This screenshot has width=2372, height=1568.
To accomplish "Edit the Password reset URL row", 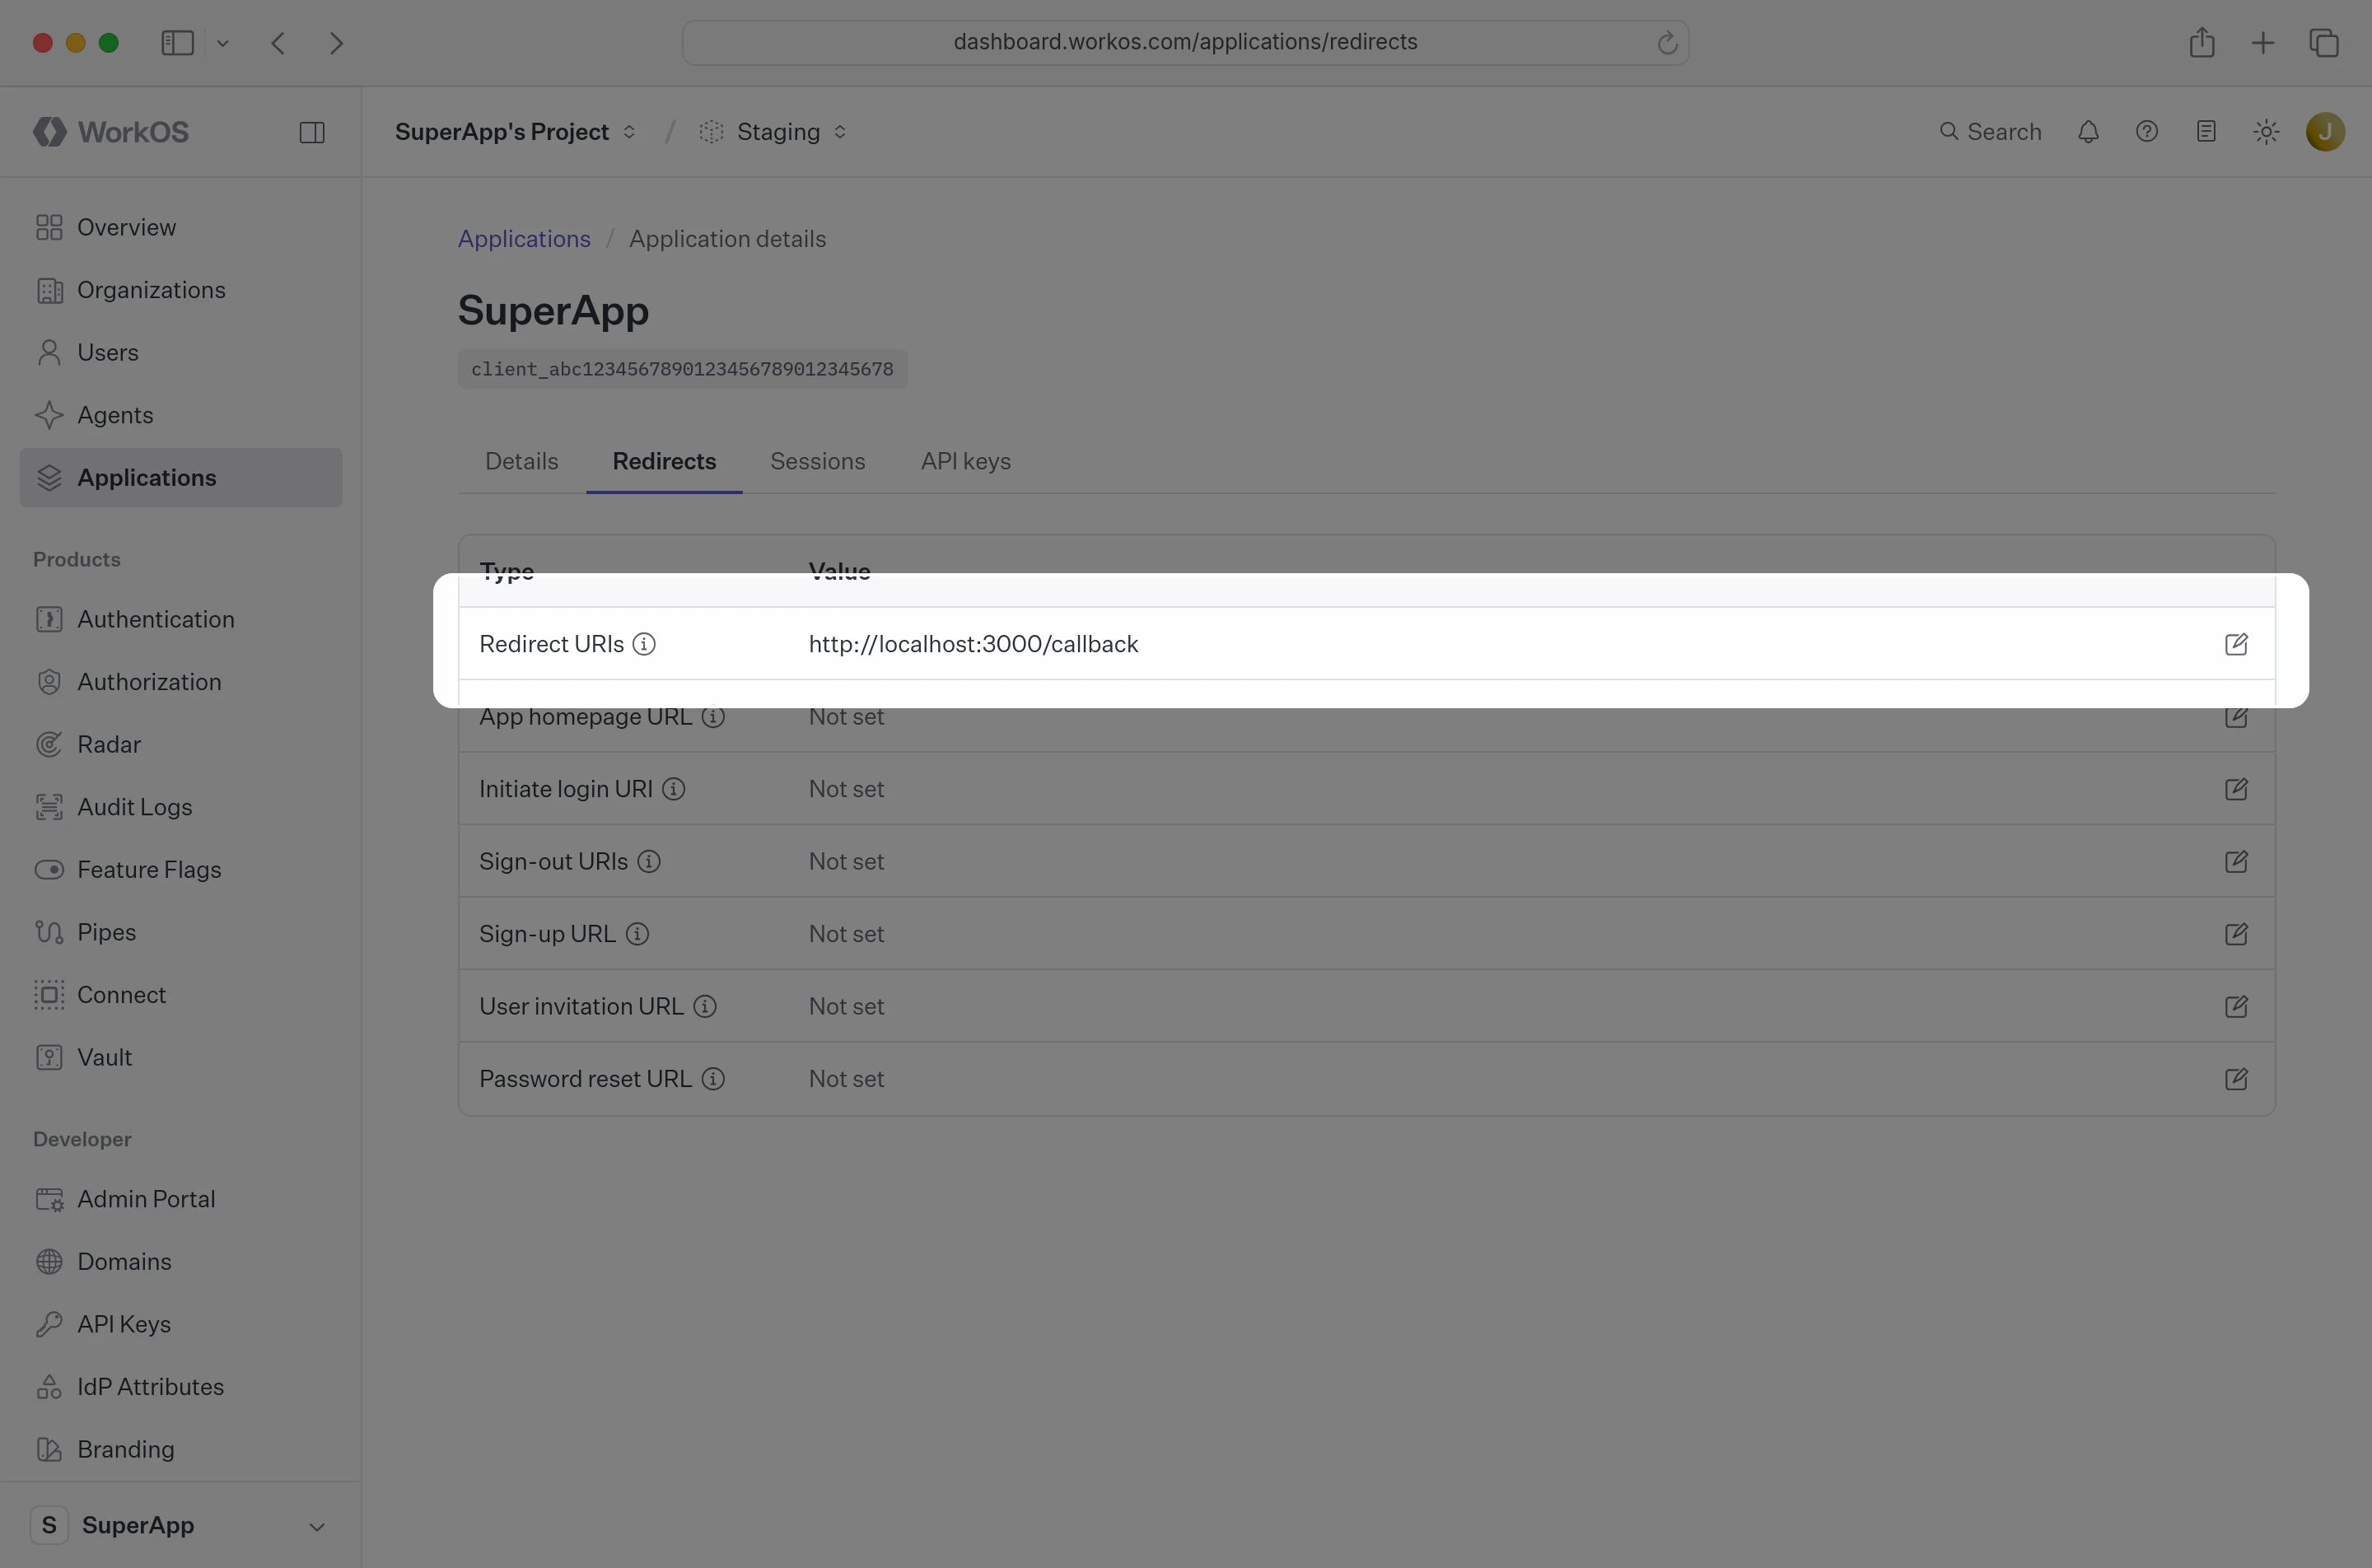I will click(x=2236, y=1079).
